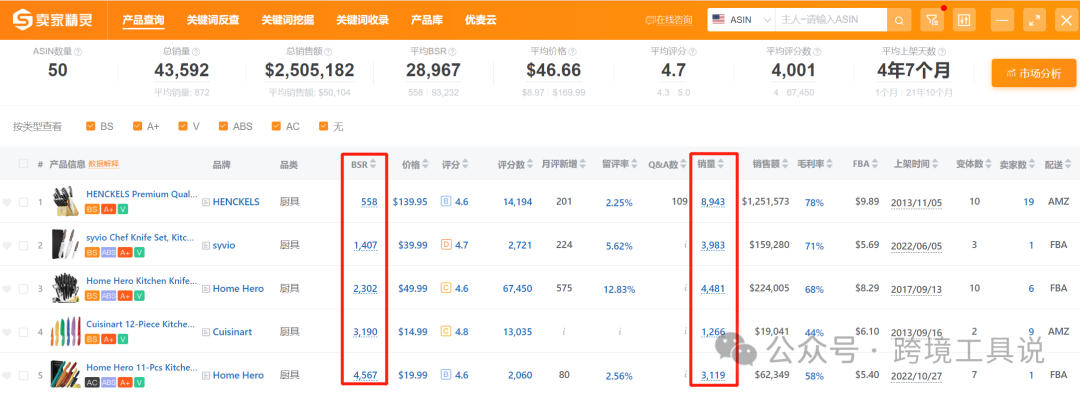Uncheck the BS type filter
1080x394 pixels.
pos(90,126)
